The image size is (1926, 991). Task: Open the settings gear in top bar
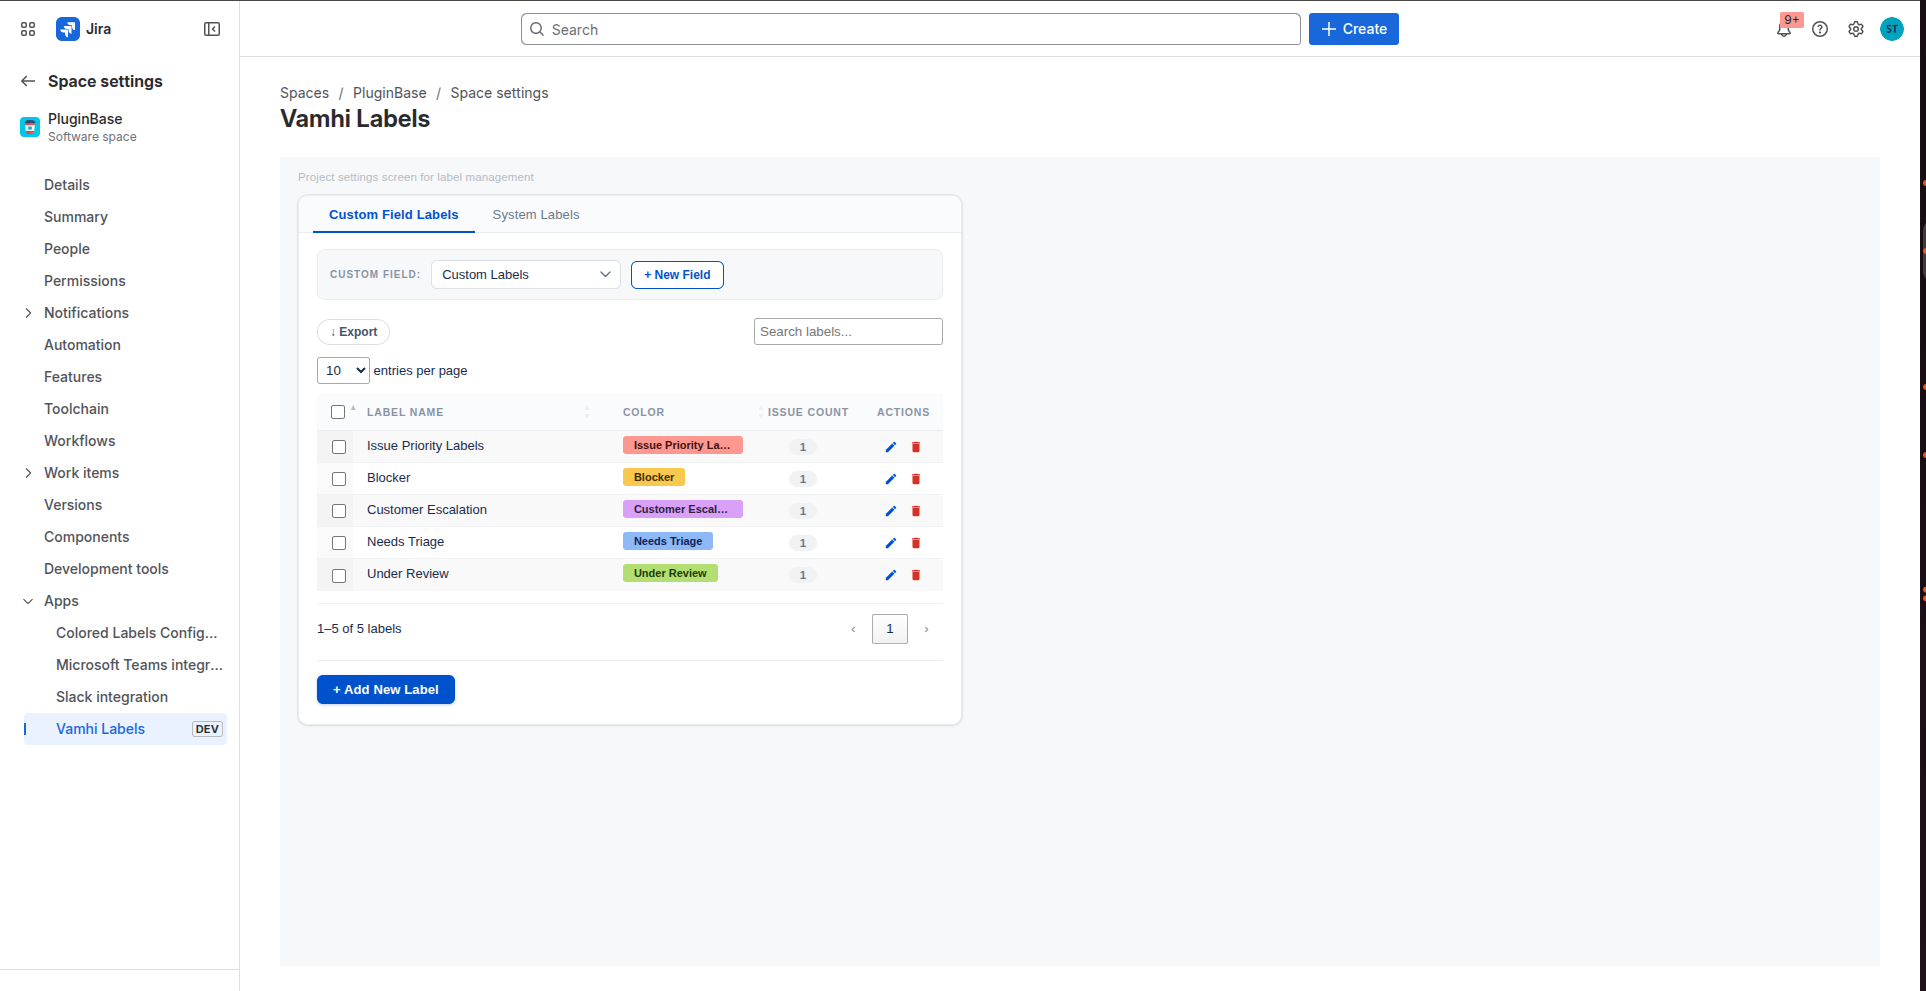coord(1856,29)
